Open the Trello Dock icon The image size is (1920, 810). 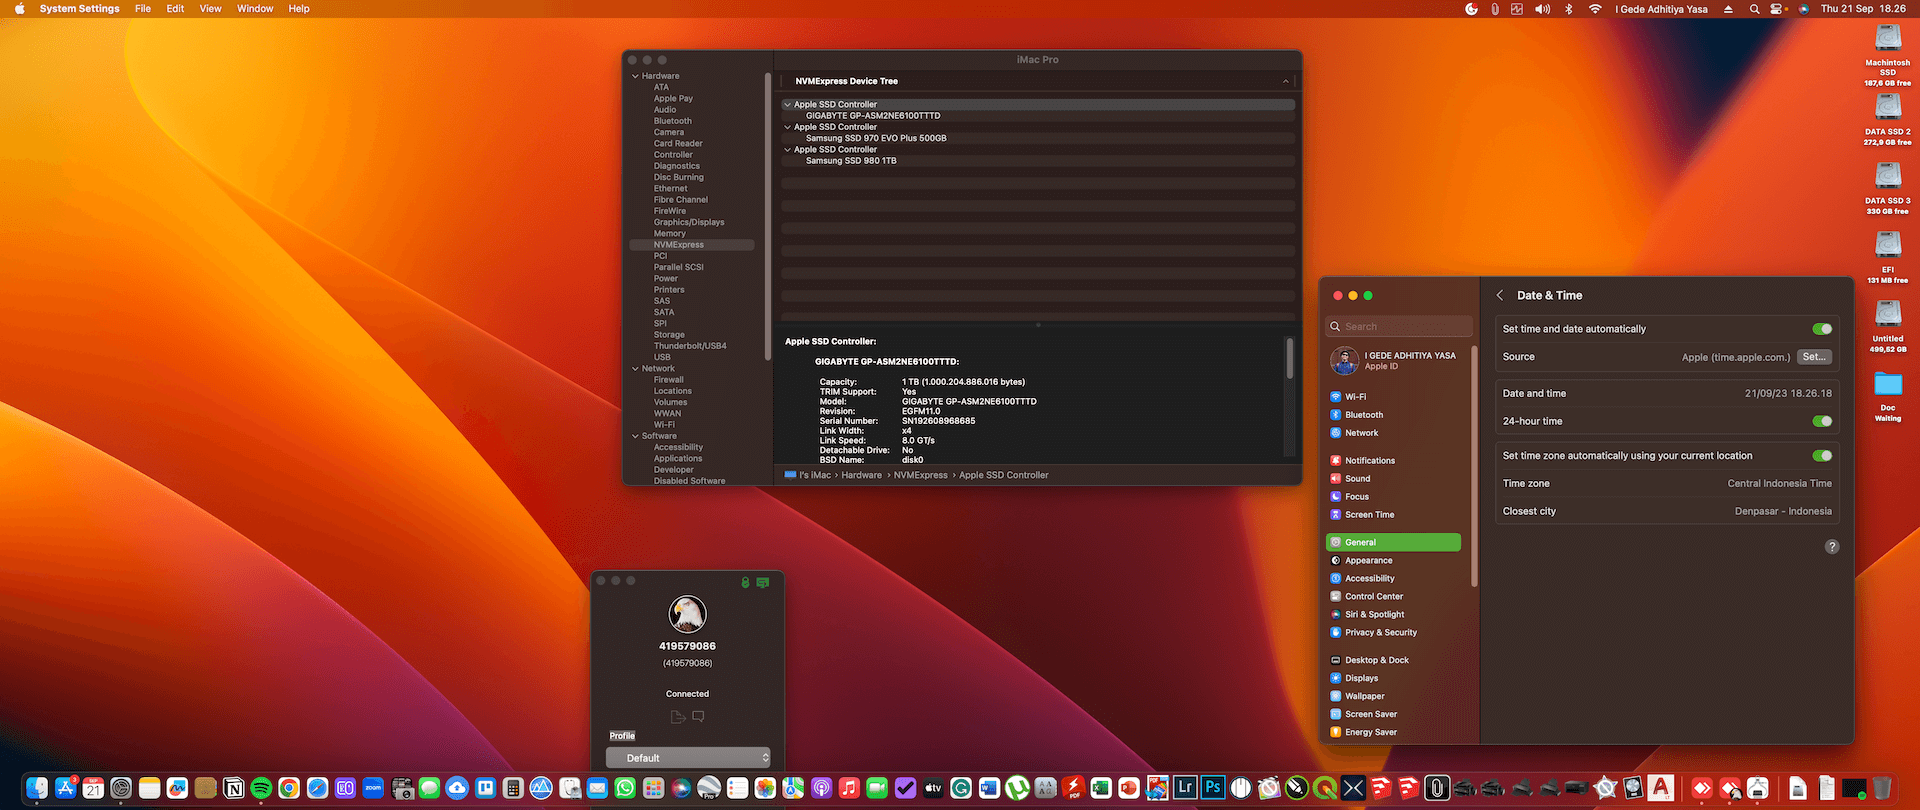485,788
